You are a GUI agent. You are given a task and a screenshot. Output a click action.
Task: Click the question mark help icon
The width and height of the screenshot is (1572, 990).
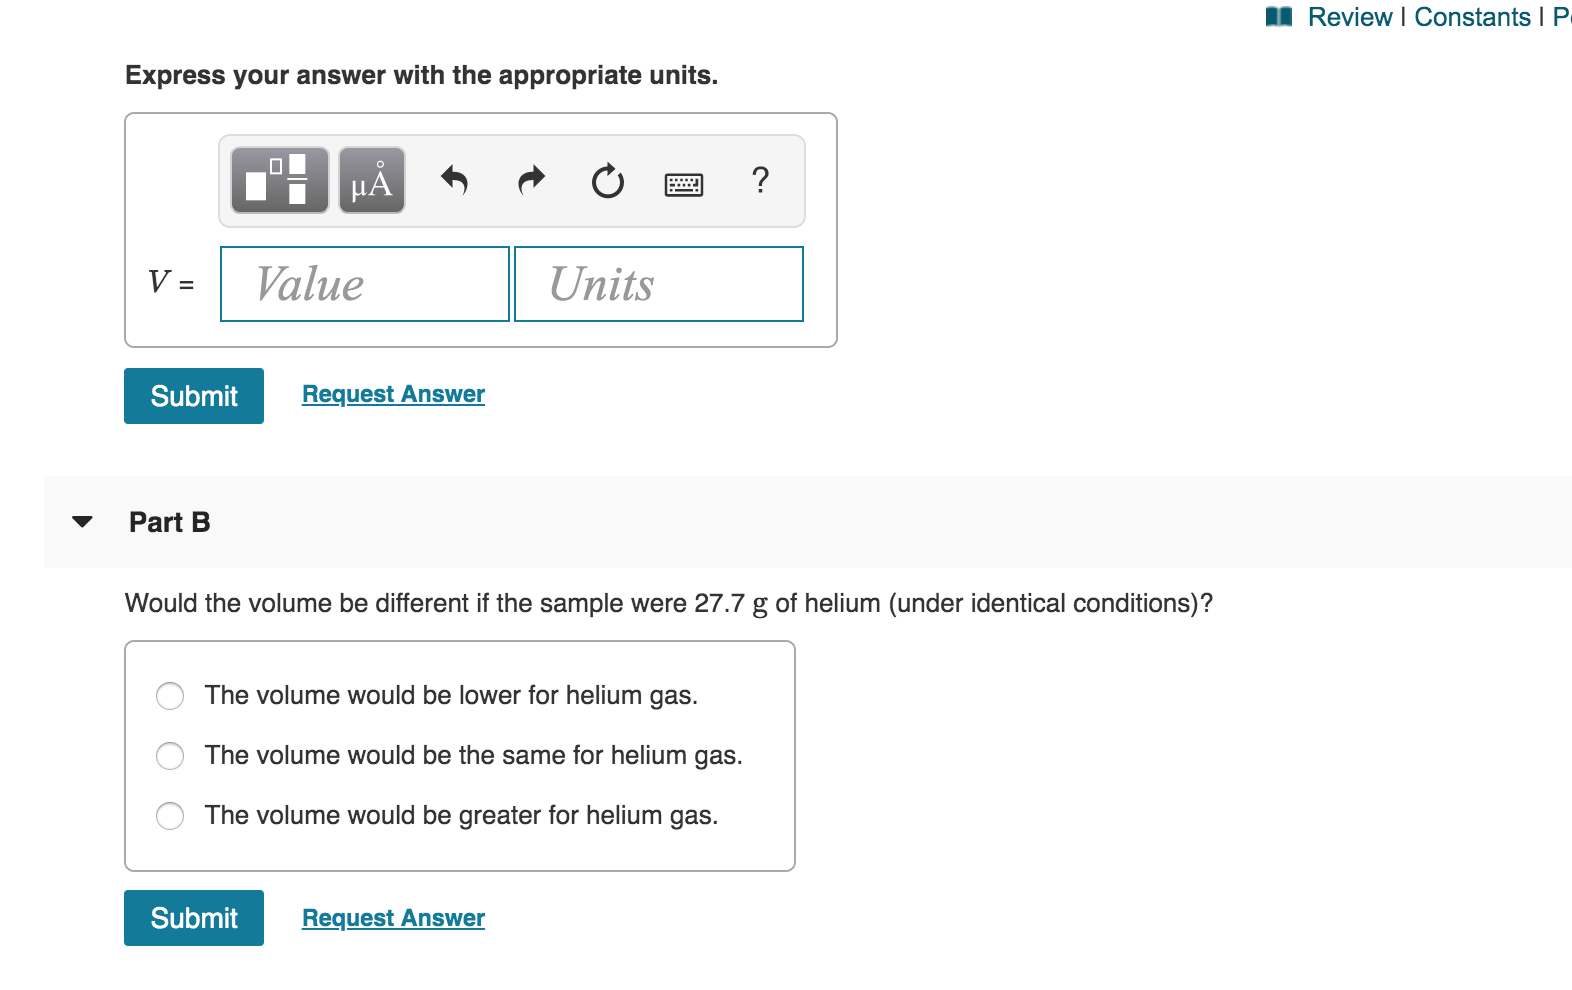pyautogui.click(x=760, y=181)
